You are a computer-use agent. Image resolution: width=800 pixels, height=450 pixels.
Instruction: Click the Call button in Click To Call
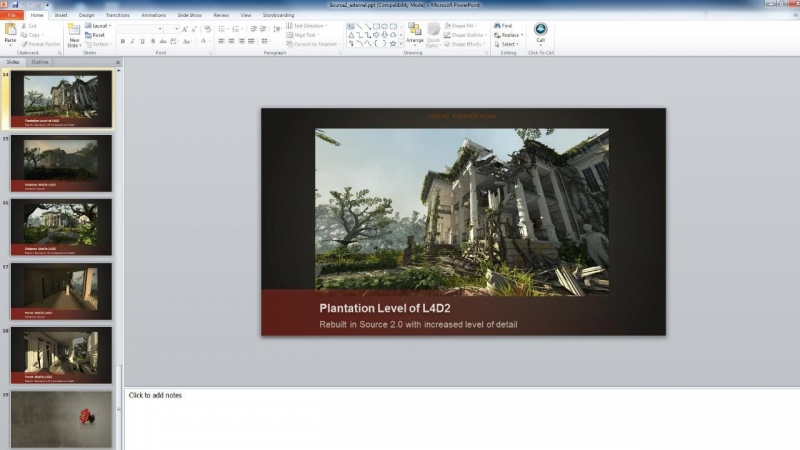(x=540, y=33)
